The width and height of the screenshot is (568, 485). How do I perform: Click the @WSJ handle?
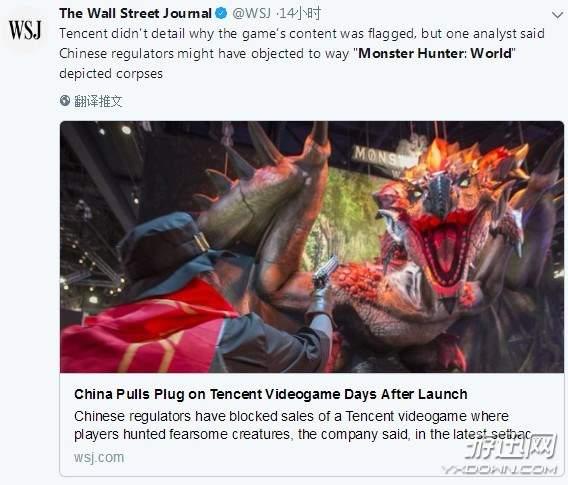251,13
